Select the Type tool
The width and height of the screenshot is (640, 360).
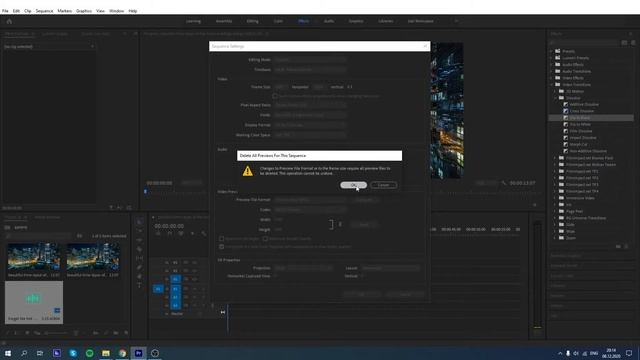pyautogui.click(x=140, y=285)
